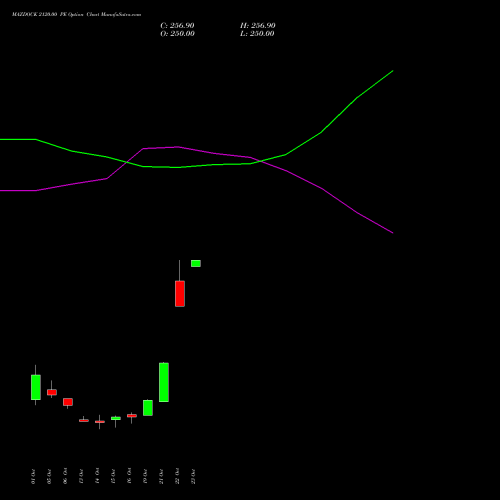Click the chart title text at top left

(76, 15)
